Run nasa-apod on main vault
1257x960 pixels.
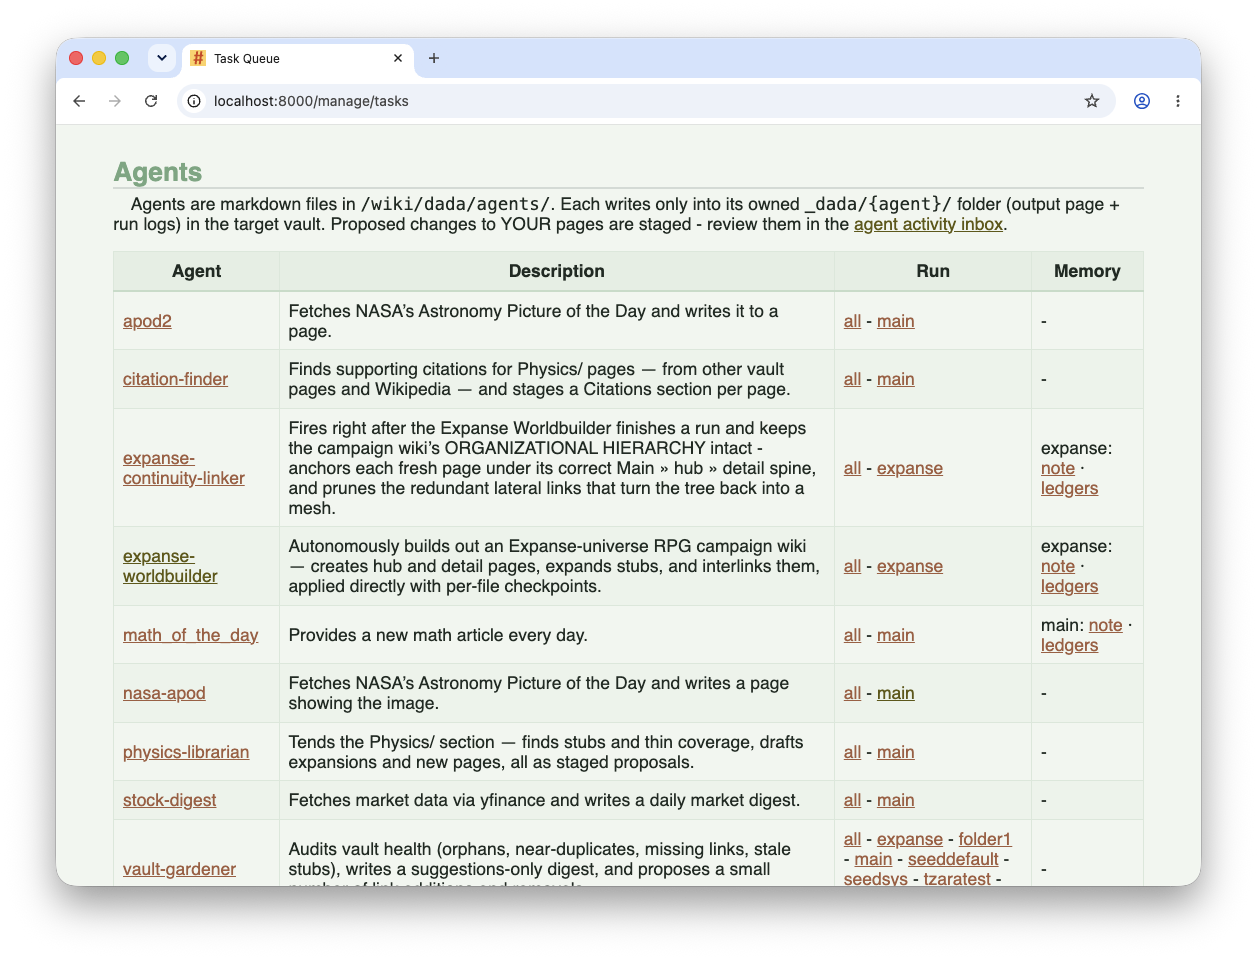pos(895,693)
